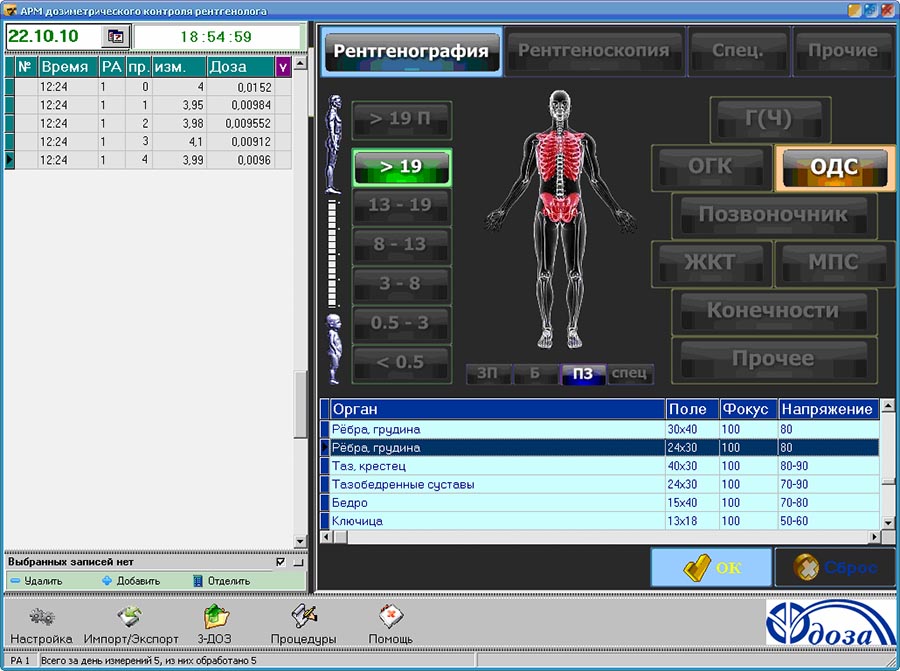The height and width of the screenshot is (671, 900).
Task: Click the Импорт/Экспорт icon
Action: (x=131, y=617)
